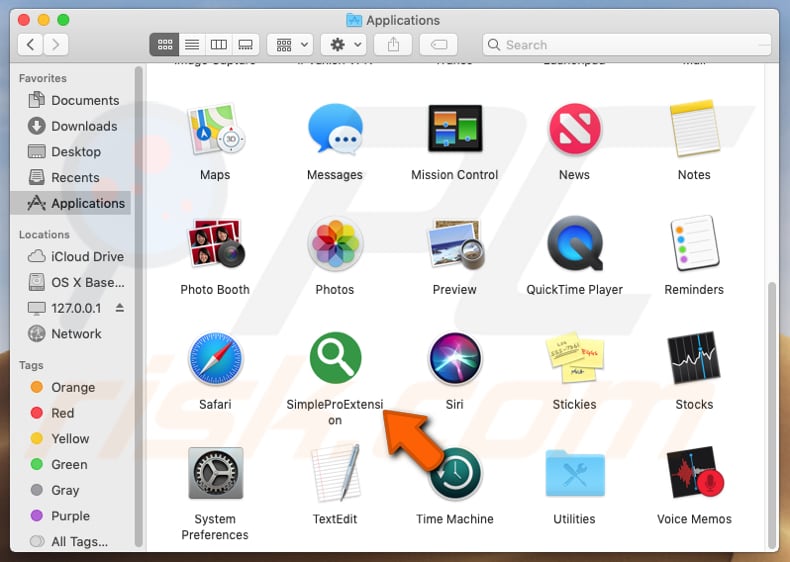Click the sidebar vertical scrollbar
The height and width of the screenshot is (562, 790).
pos(139,306)
